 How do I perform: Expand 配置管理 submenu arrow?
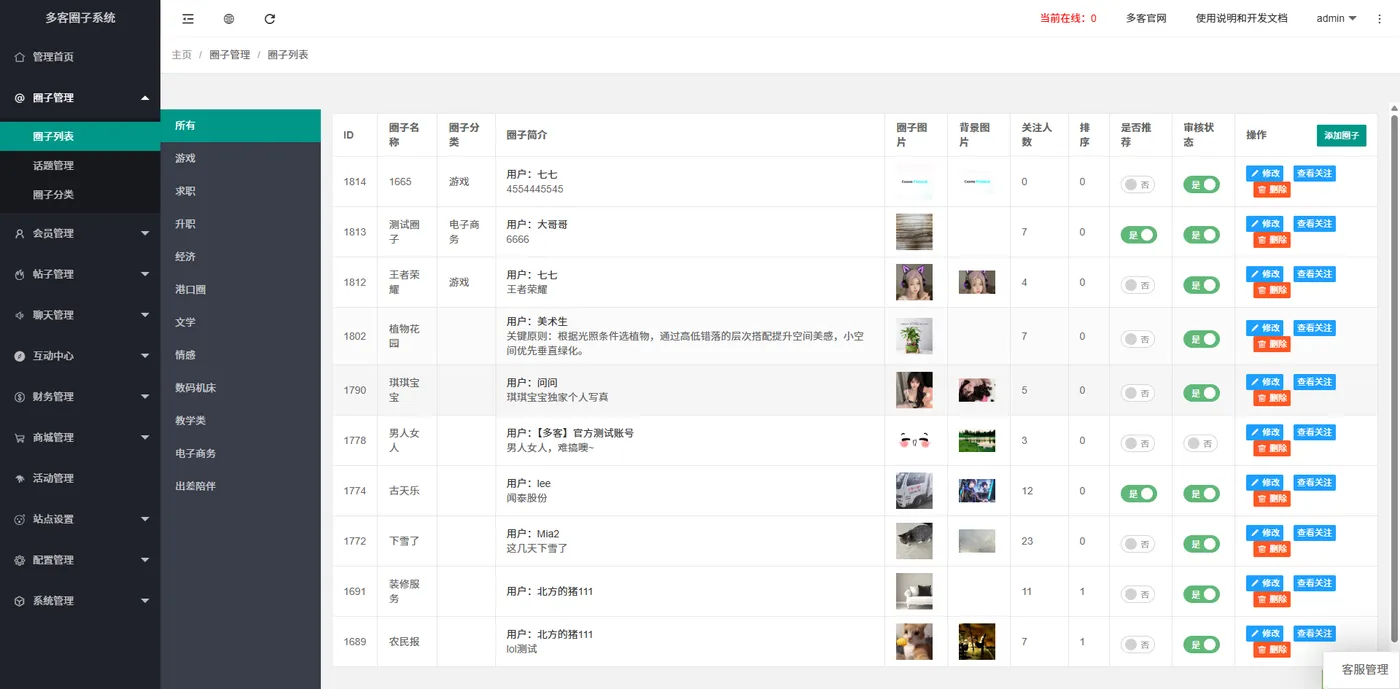click(145, 561)
